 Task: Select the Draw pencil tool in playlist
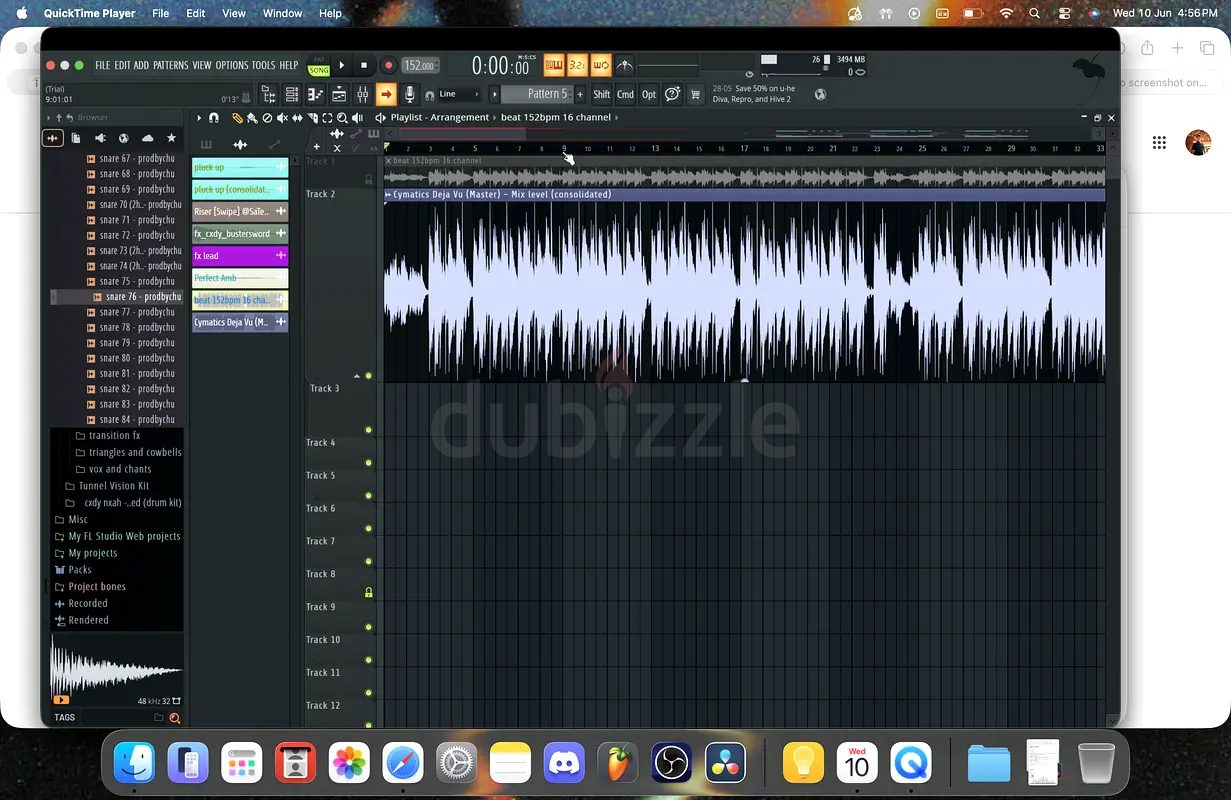pos(237,118)
